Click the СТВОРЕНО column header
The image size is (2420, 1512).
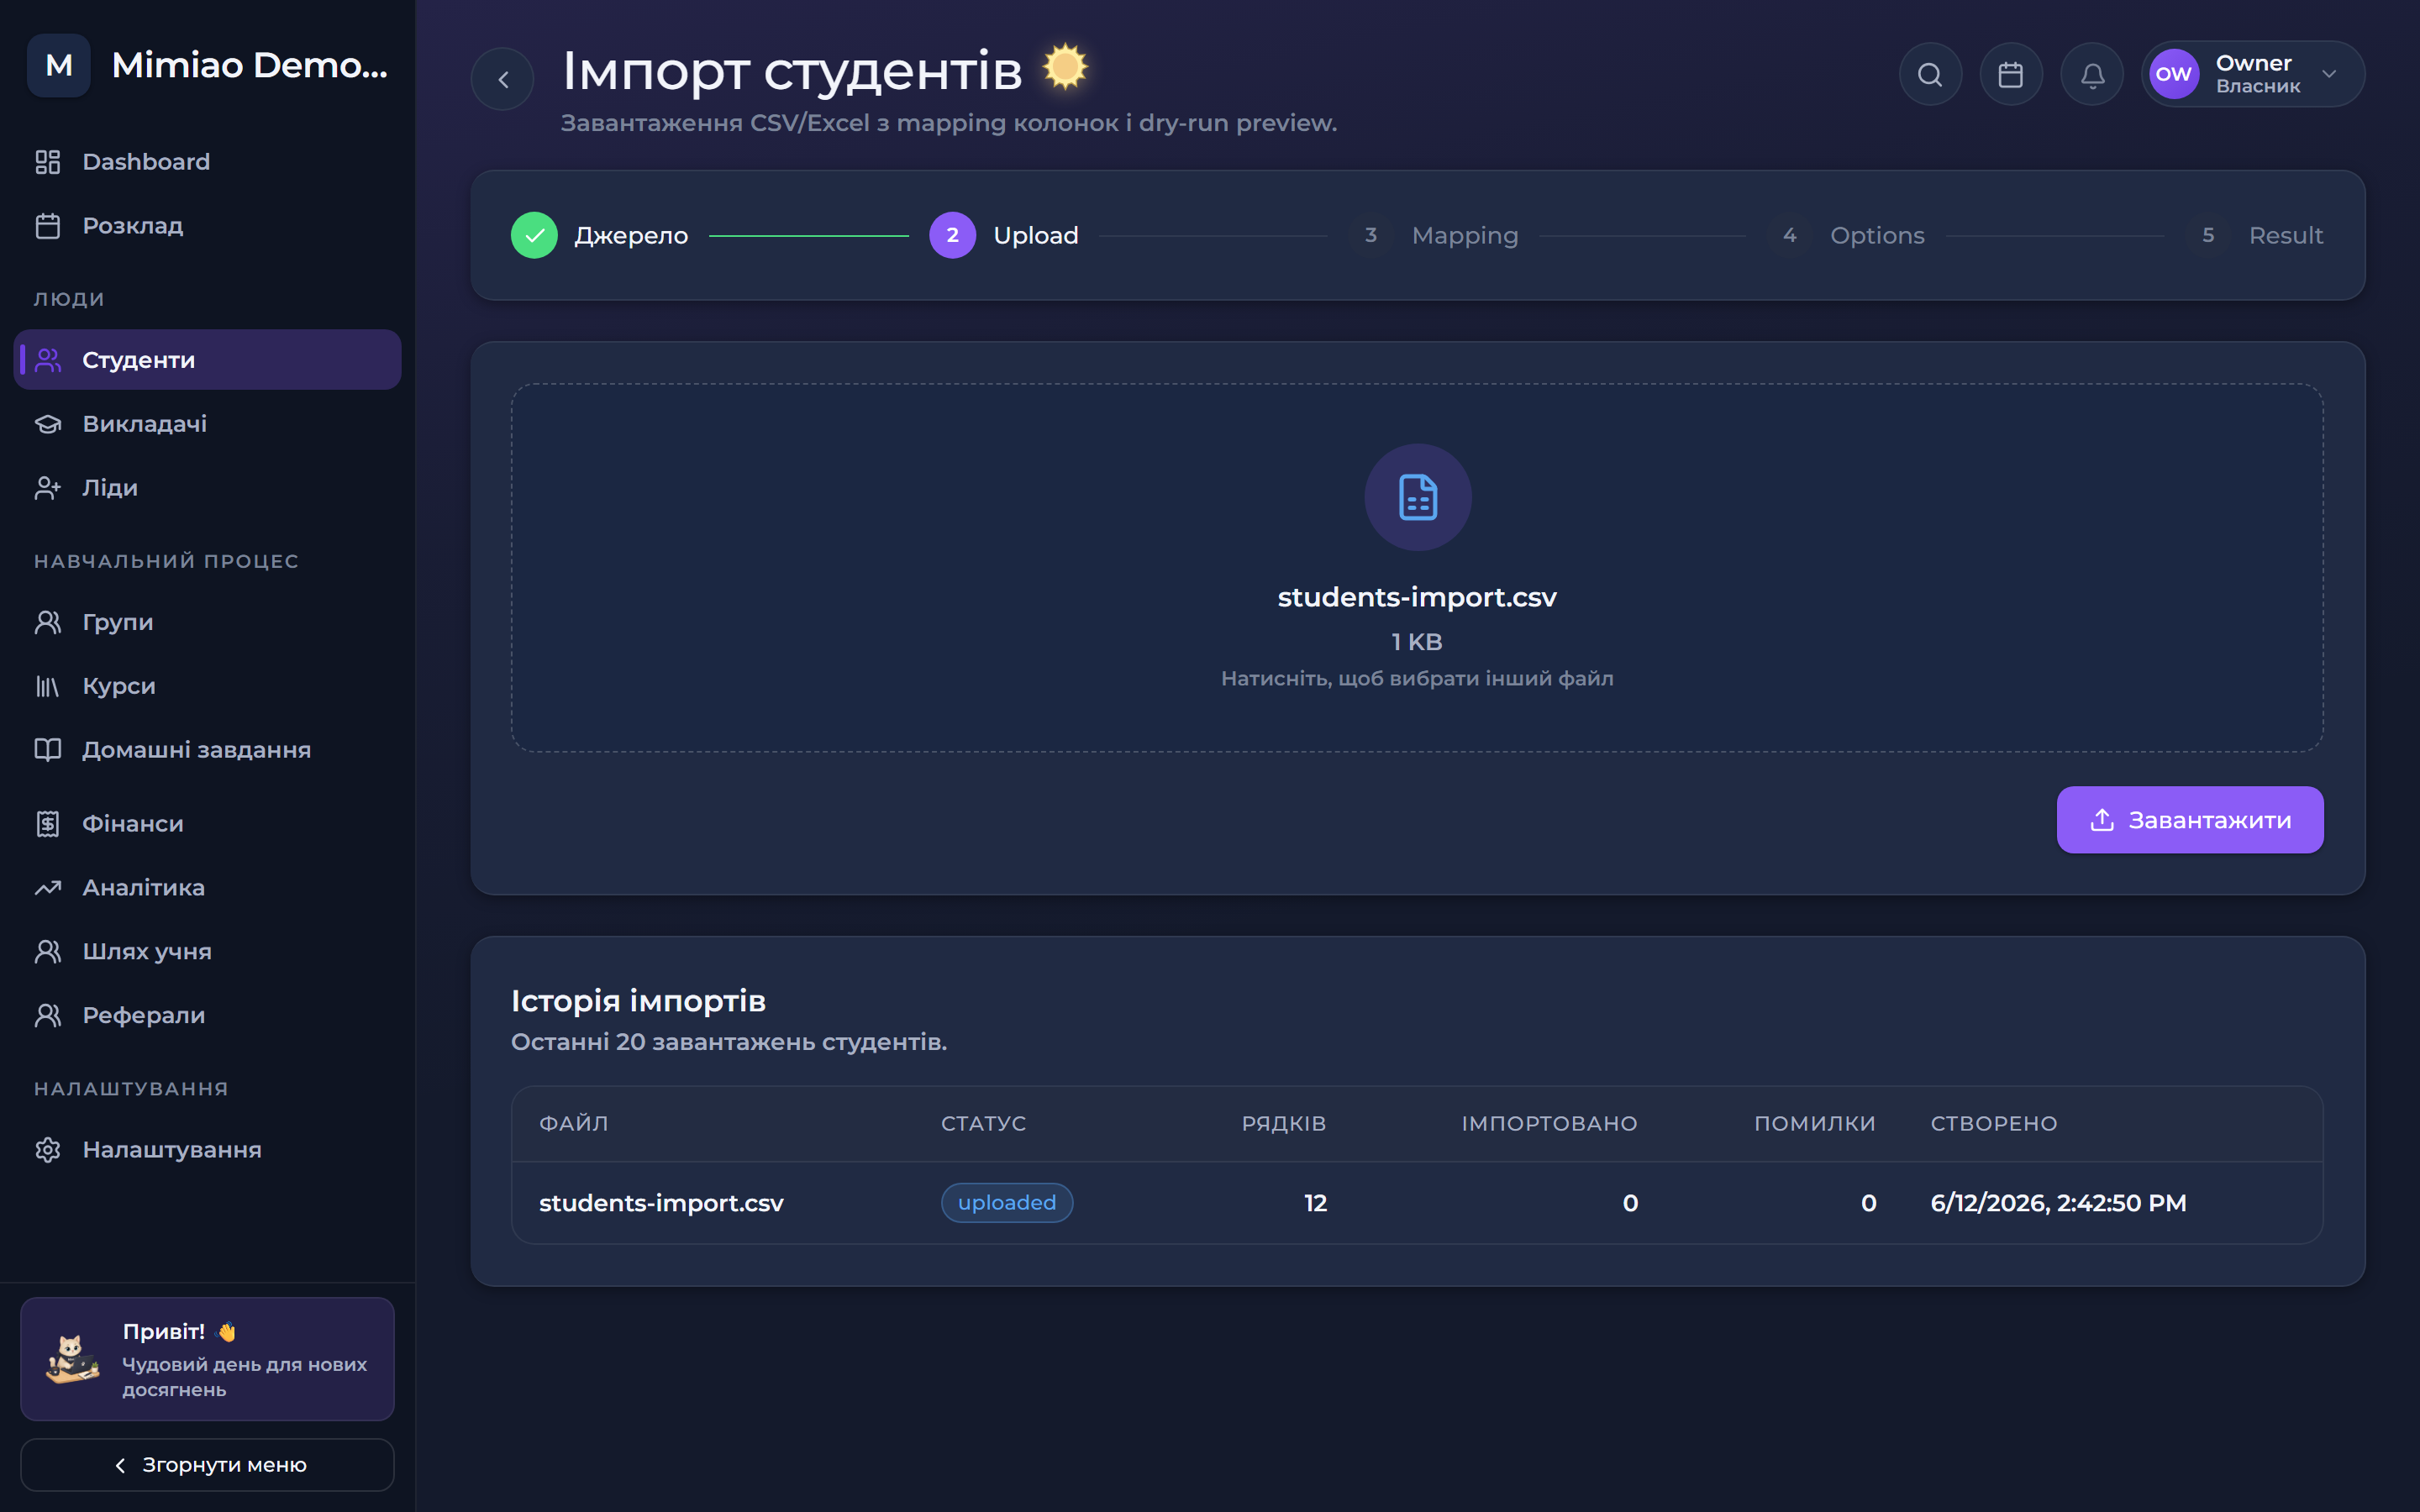pos(1994,1124)
